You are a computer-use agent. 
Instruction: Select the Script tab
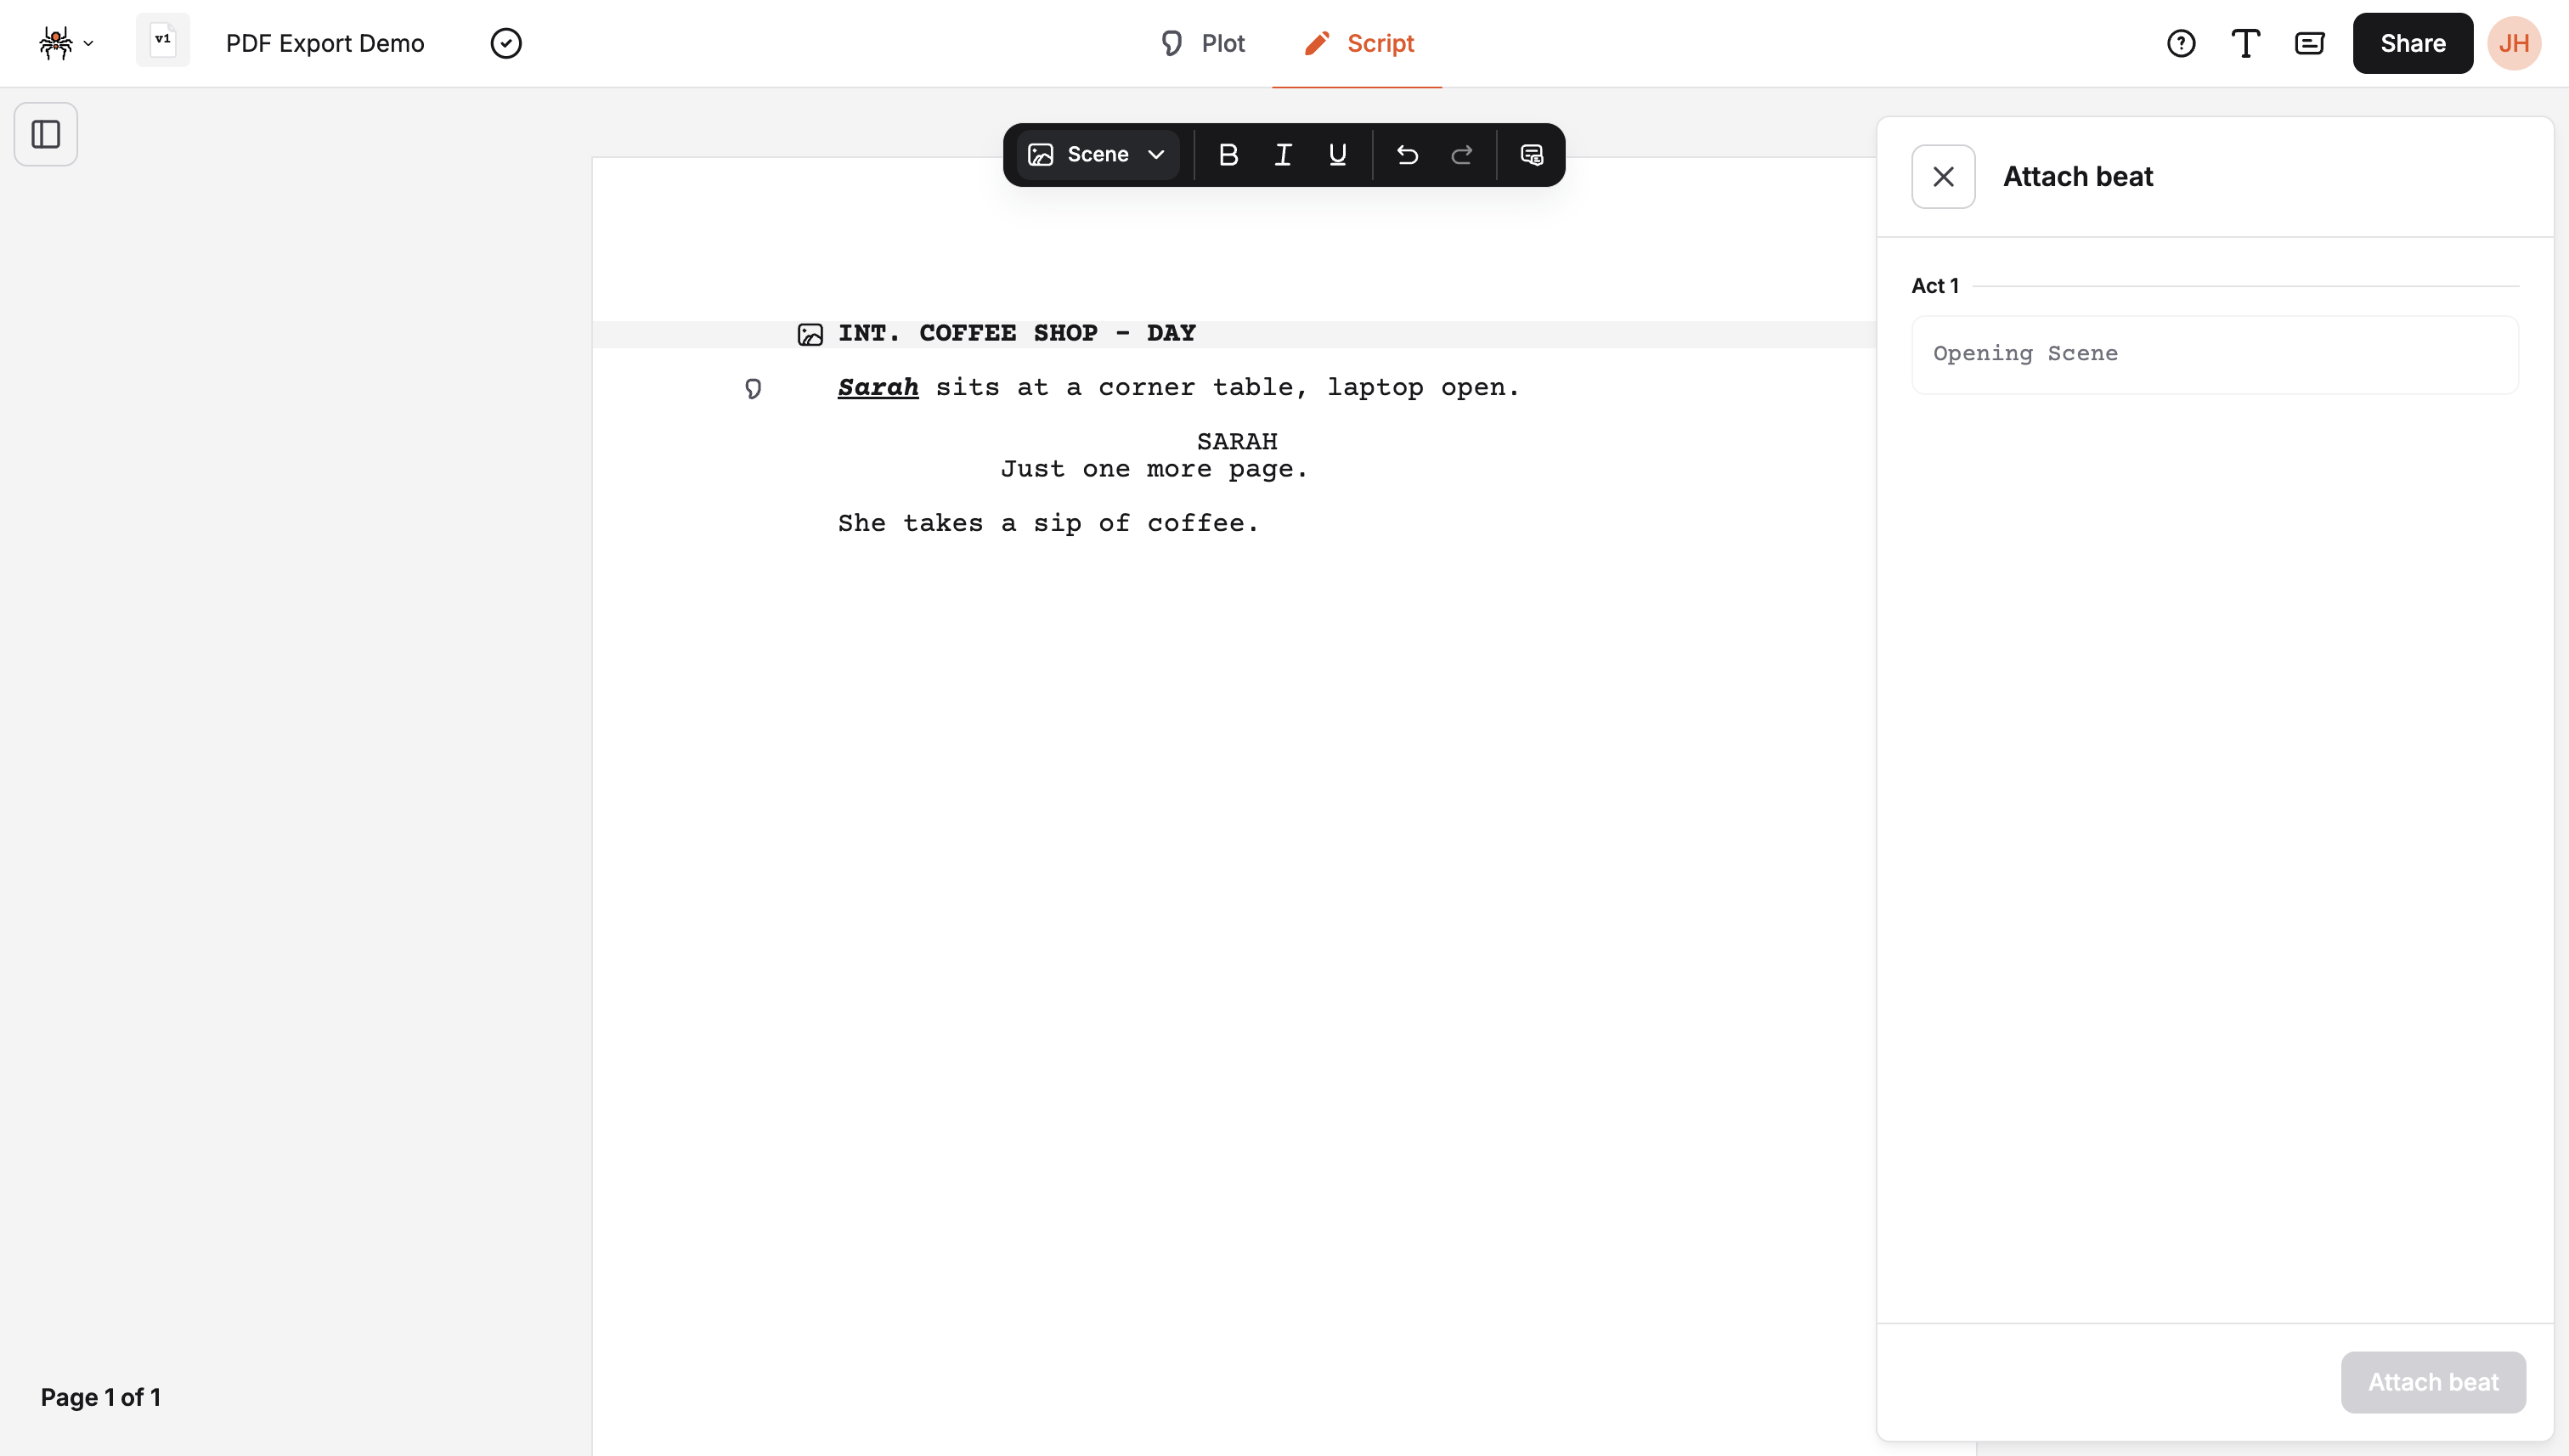(x=1358, y=43)
